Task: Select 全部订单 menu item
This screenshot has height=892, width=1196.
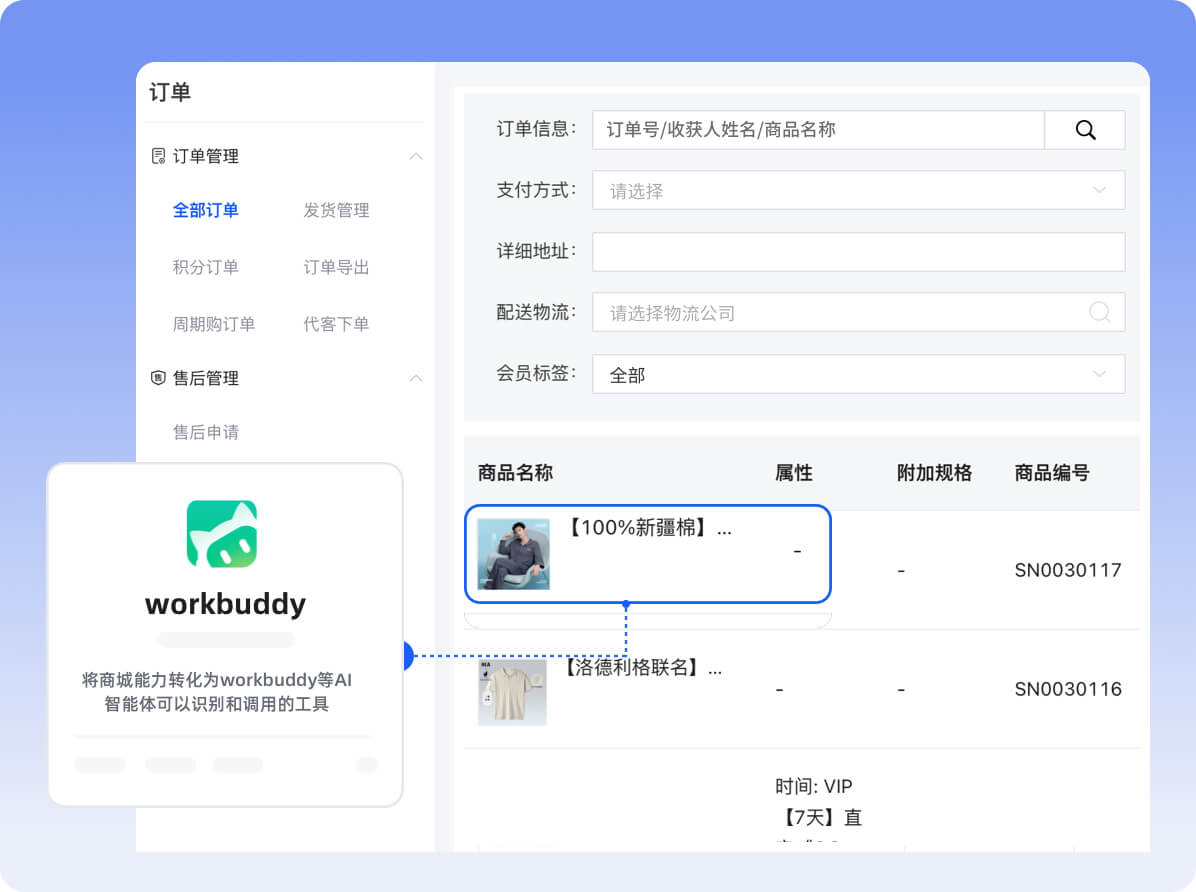Action: point(205,210)
